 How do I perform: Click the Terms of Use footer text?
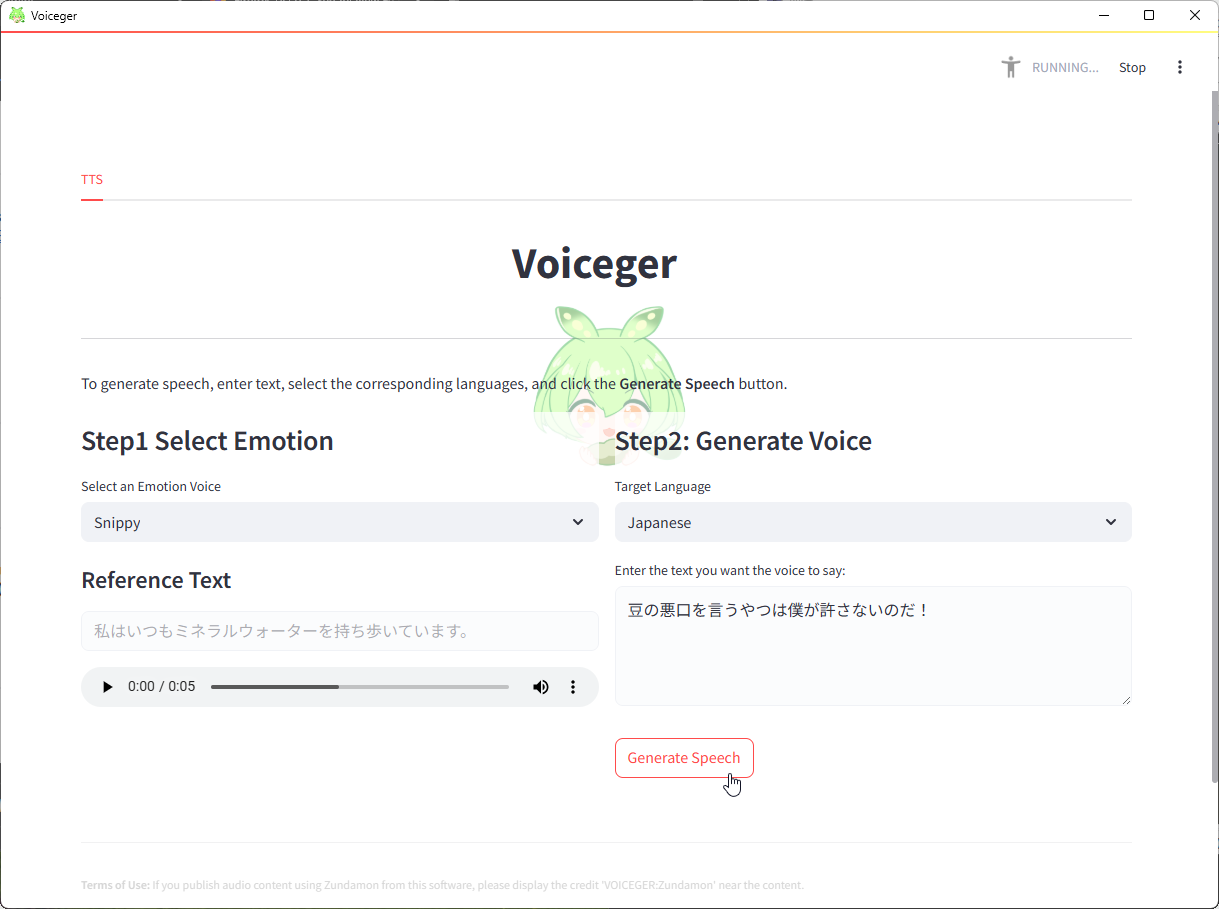(x=115, y=885)
